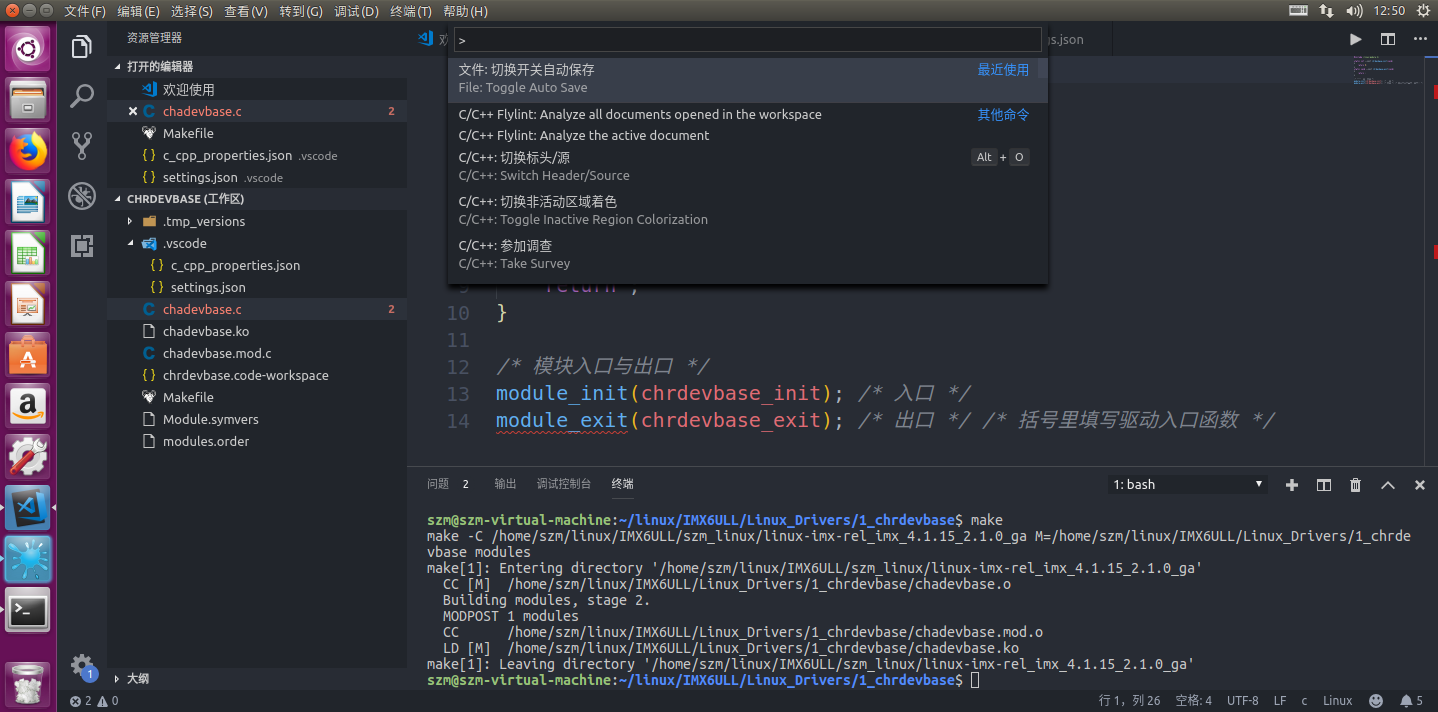Open the terminal selector dropdown 1: bash
The width and height of the screenshot is (1438, 712).
[x=1187, y=485]
